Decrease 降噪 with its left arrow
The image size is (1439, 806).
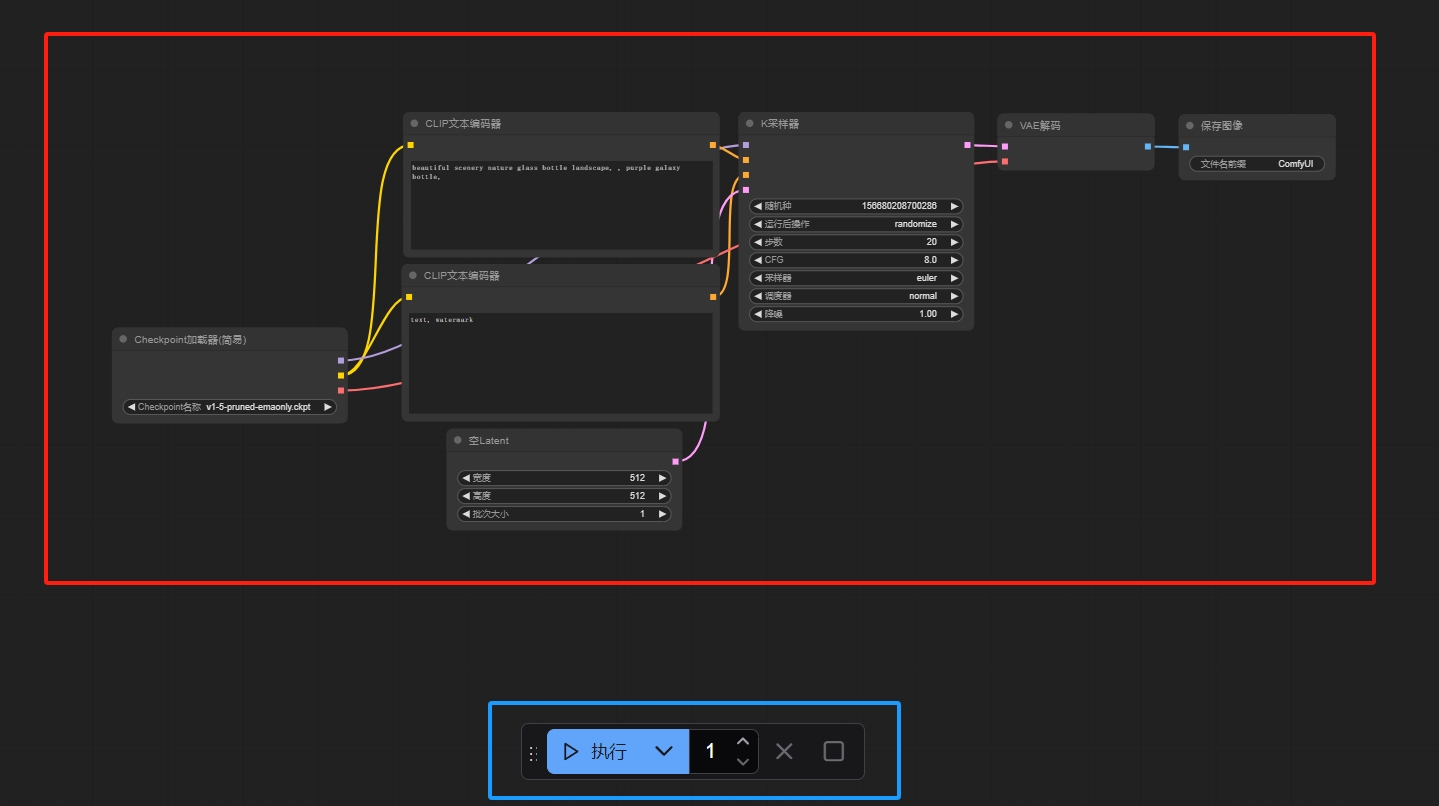758,314
